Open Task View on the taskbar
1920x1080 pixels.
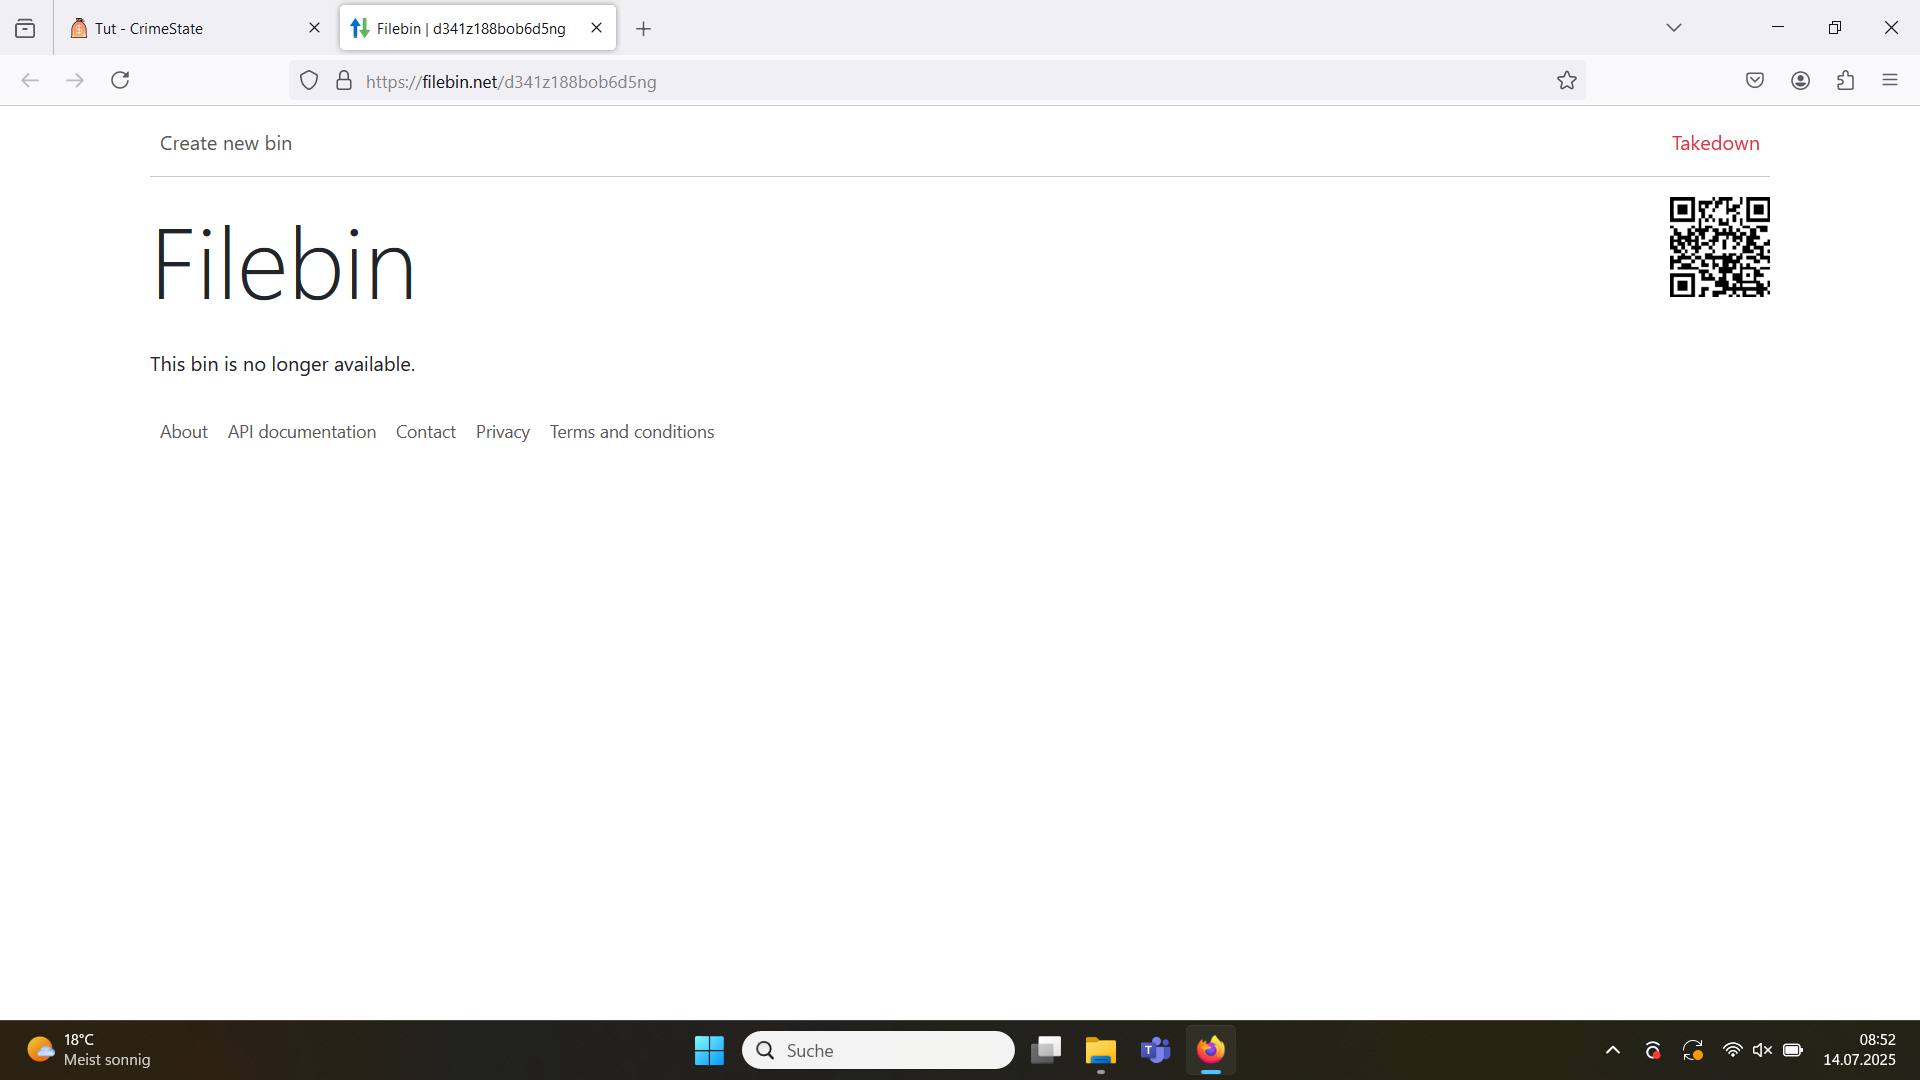click(x=1046, y=1050)
